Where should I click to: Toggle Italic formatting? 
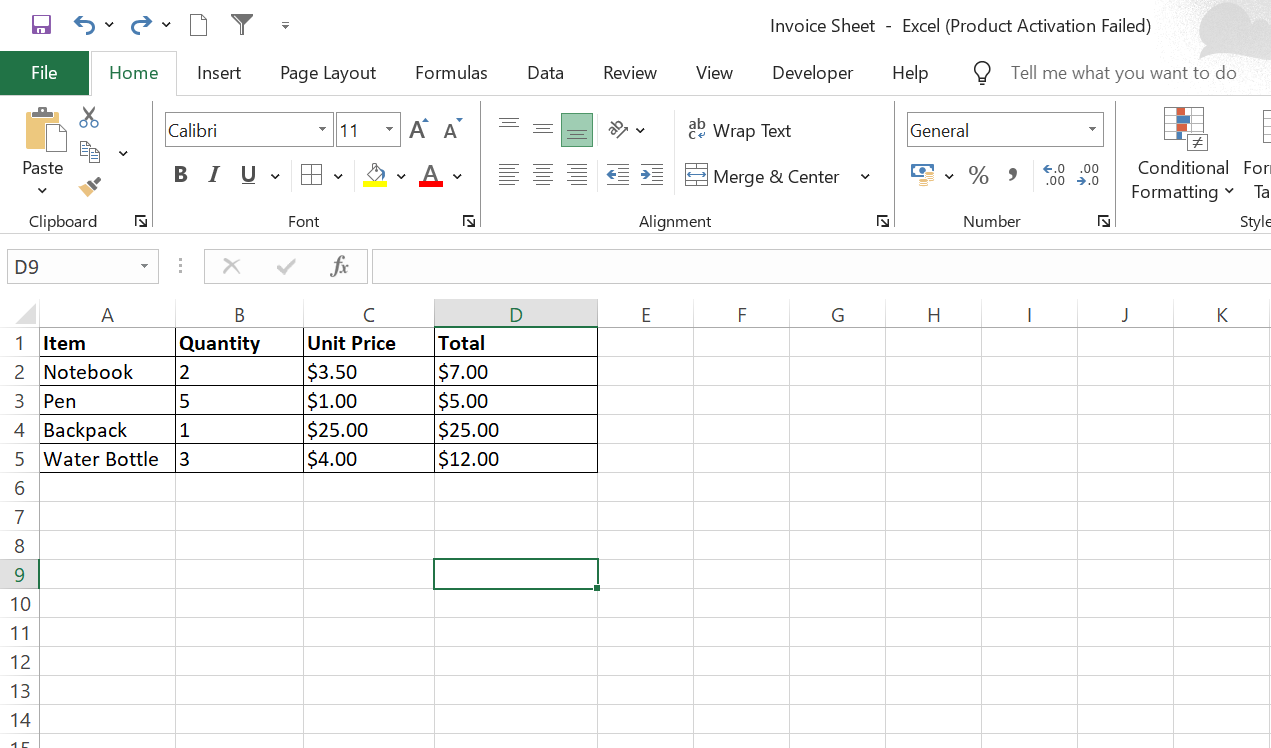(213, 176)
